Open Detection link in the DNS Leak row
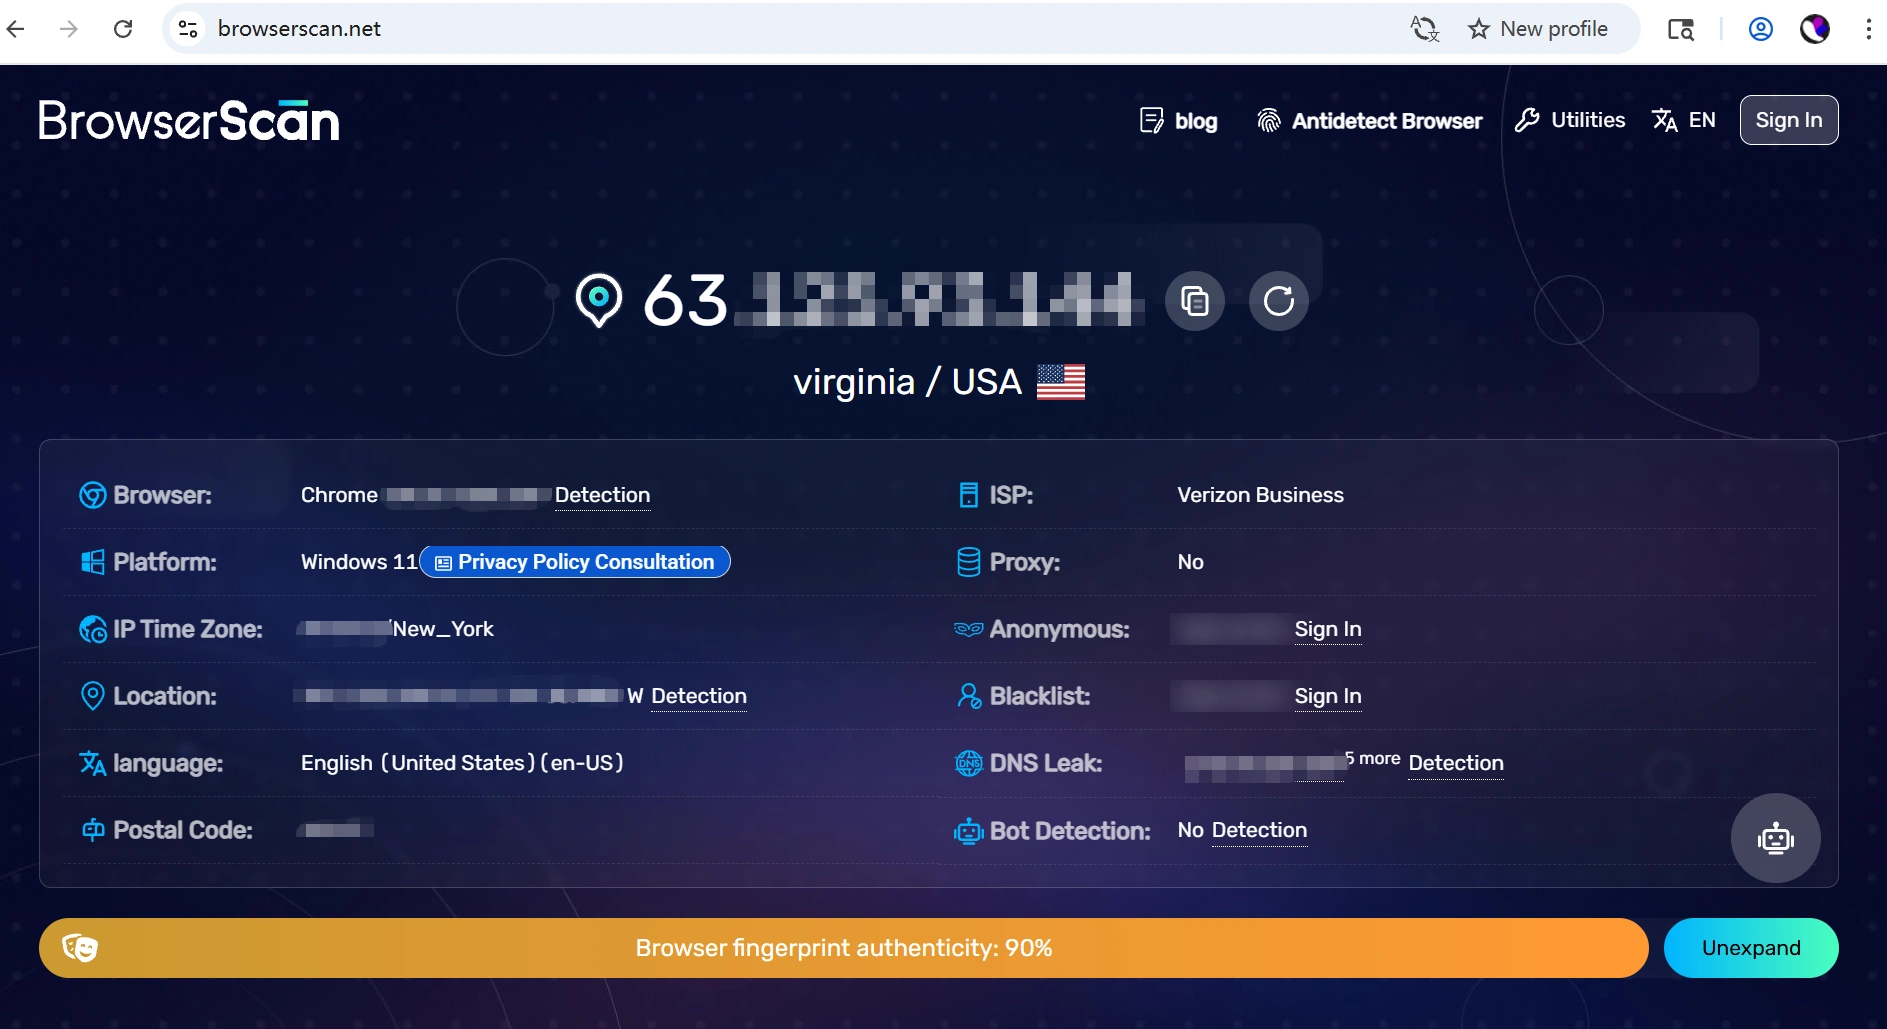Viewport: 1887px width, 1029px height. point(1456,763)
